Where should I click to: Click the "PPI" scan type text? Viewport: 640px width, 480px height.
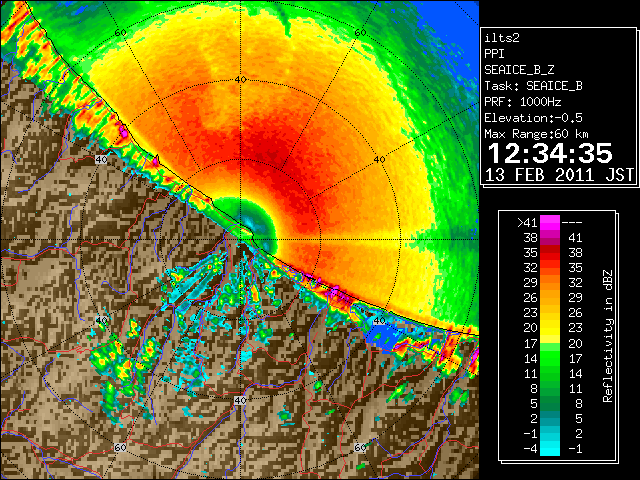(x=494, y=54)
